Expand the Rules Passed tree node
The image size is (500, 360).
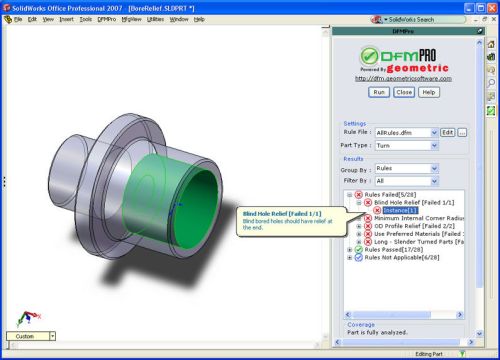point(349,249)
